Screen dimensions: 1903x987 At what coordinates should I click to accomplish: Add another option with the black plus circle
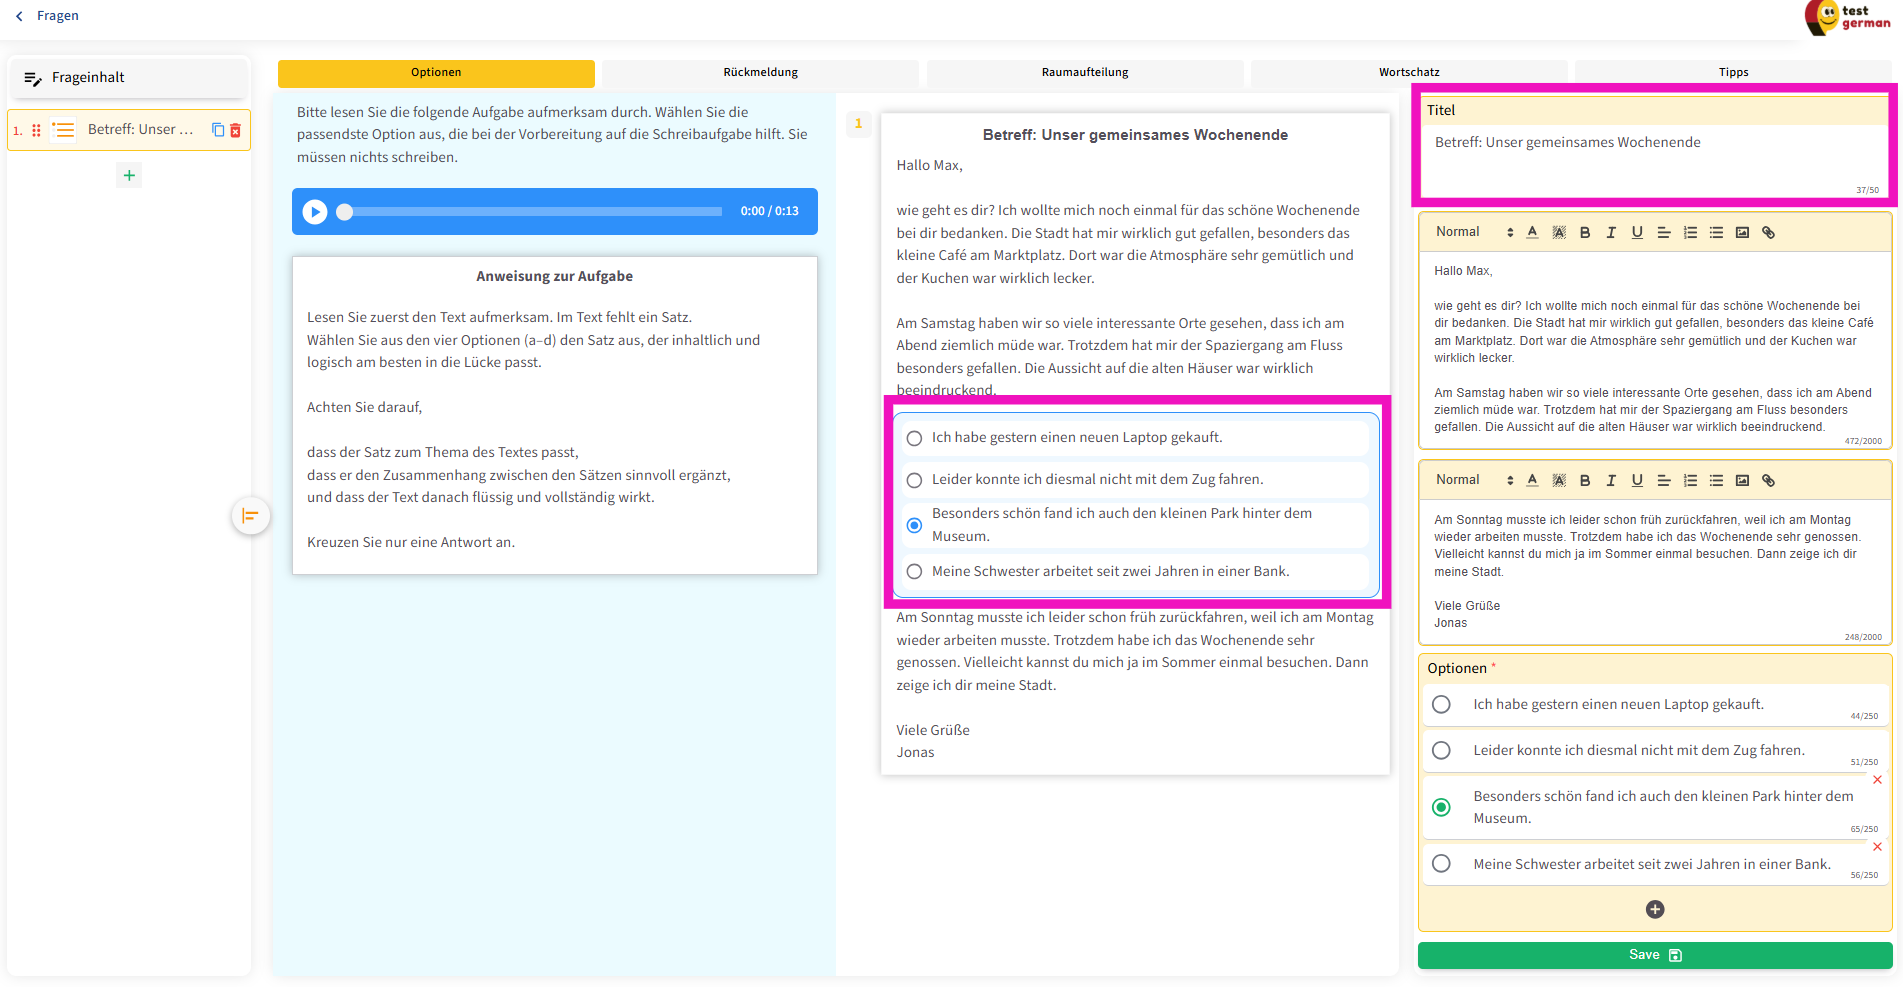(1655, 909)
